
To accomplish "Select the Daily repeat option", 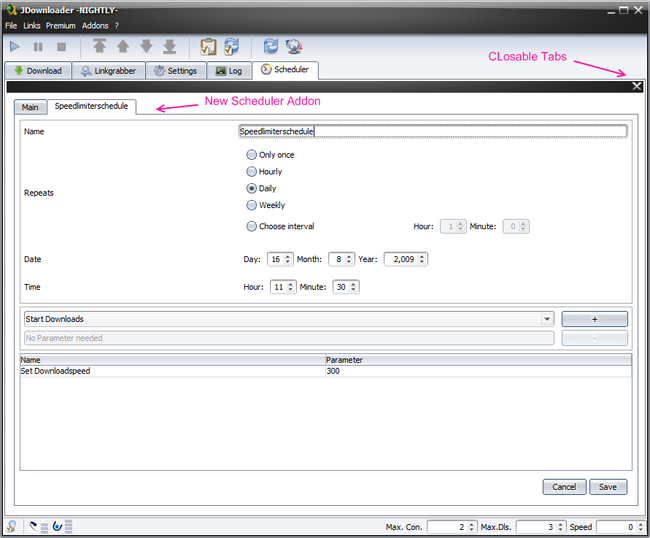I will (x=261, y=189).
